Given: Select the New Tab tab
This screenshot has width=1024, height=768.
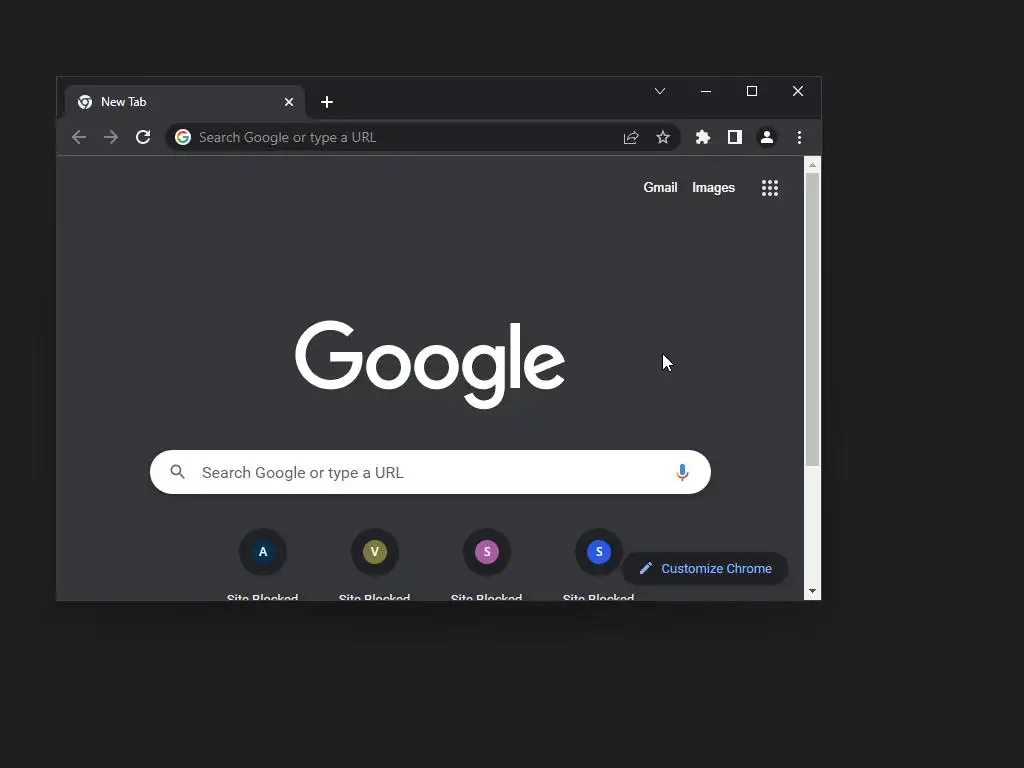Looking at the screenshot, I should (185, 102).
